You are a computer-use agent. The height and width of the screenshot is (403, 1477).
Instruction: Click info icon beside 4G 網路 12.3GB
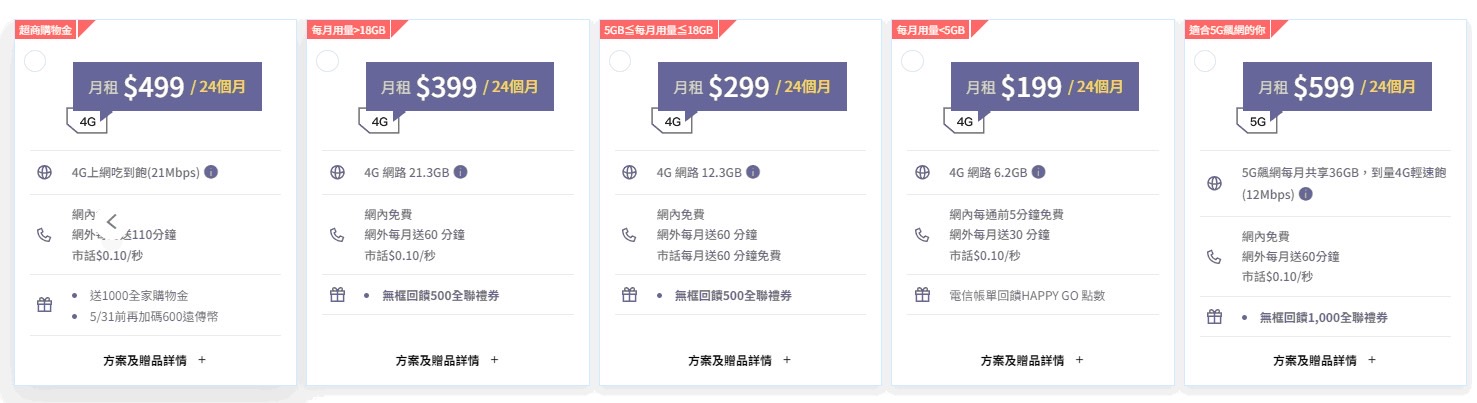753,172
